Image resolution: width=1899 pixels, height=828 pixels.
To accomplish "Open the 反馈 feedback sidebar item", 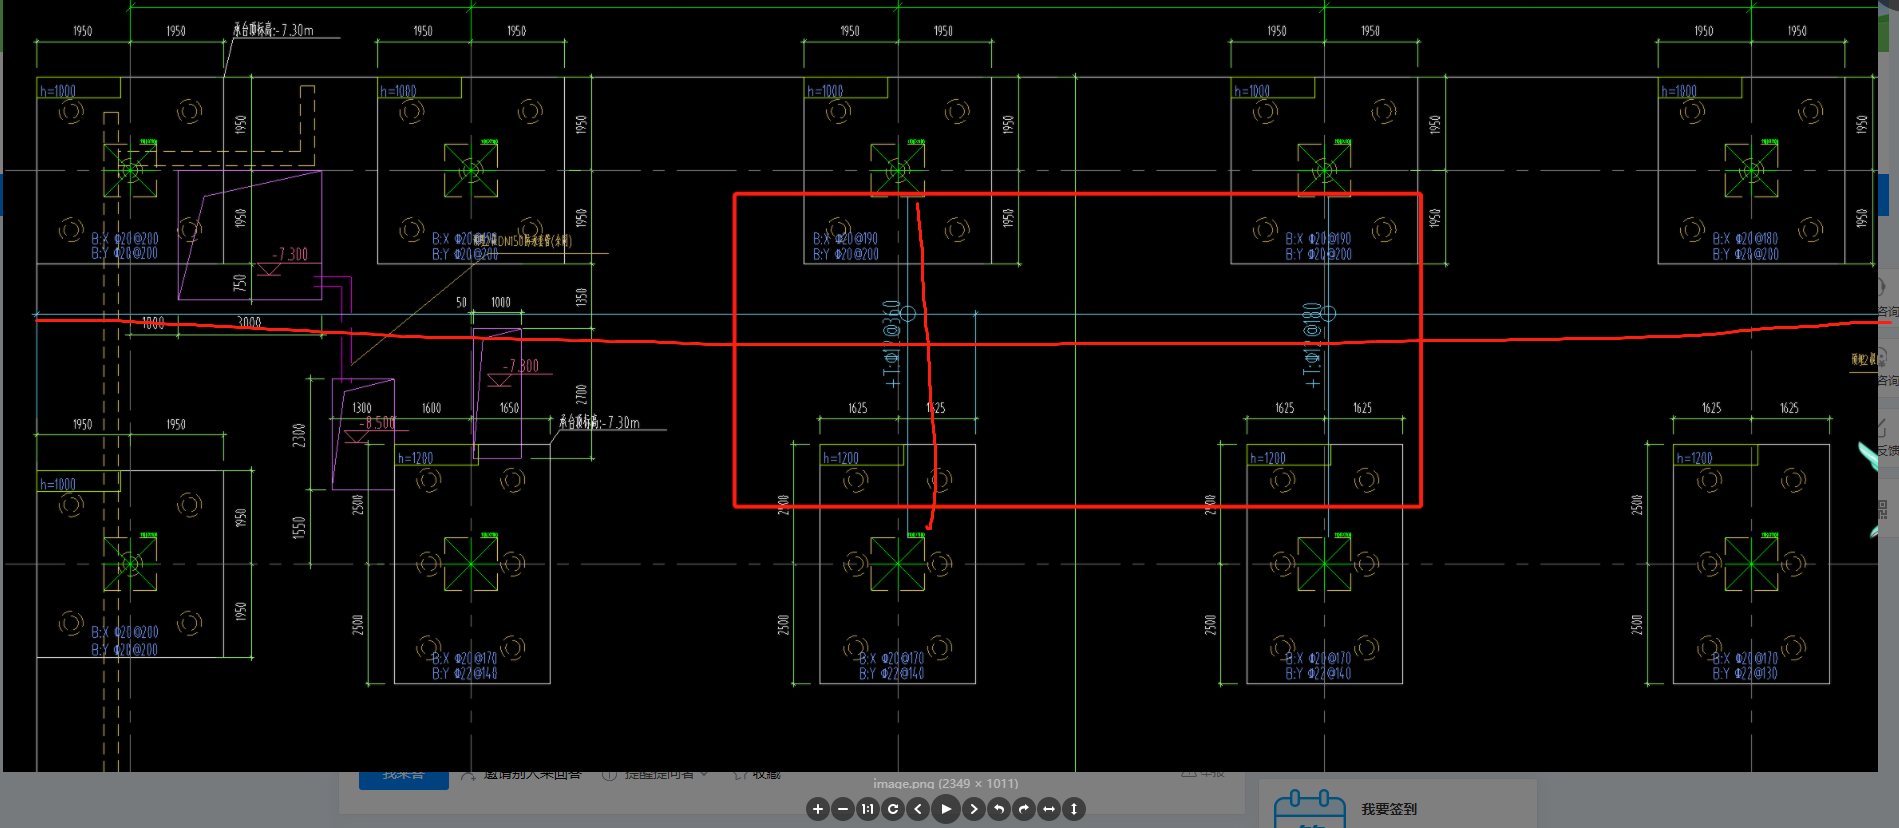I will (x=1887, y=439).
